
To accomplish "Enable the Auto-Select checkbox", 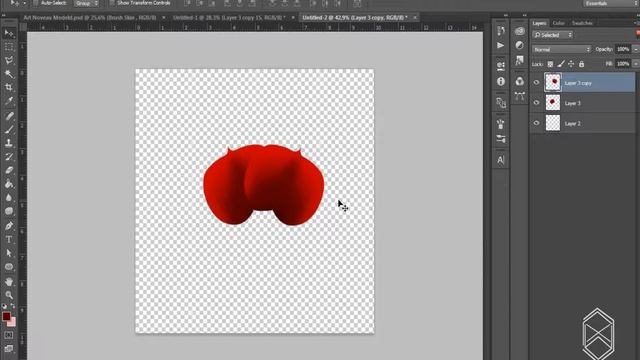I will [x=36, y=3].
